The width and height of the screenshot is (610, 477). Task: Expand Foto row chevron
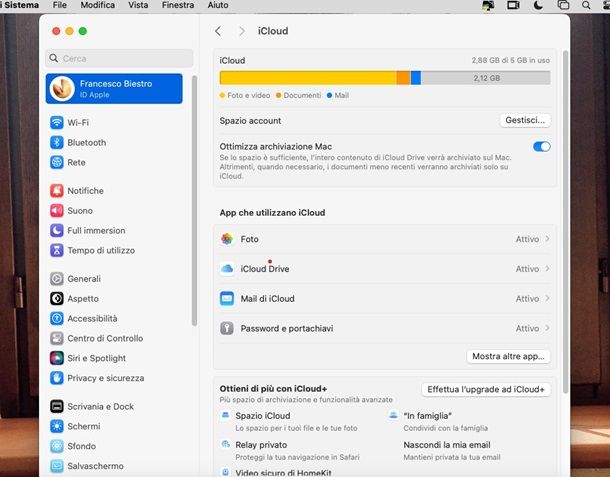(547, 238)
